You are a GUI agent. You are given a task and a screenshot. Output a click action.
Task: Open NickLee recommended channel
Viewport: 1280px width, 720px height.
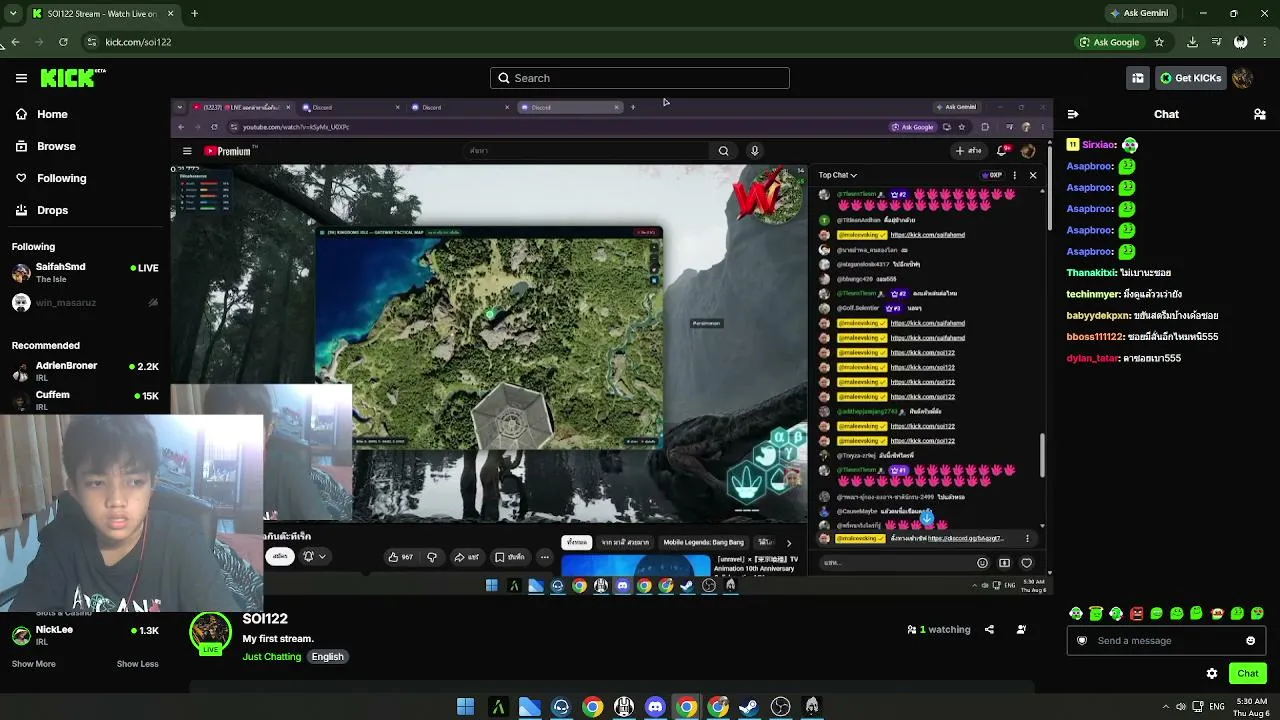(85, 635)
